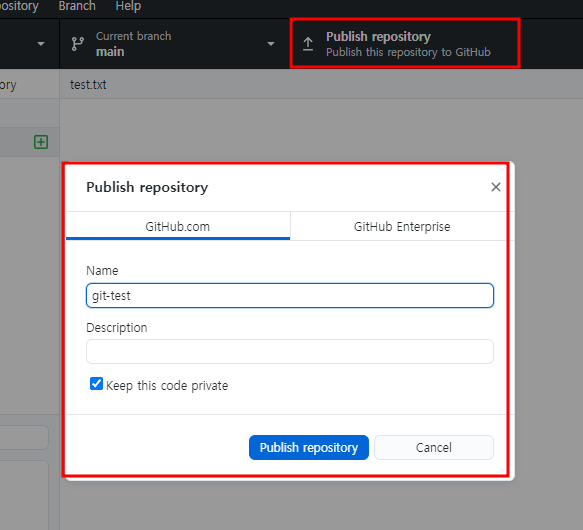The height and width of the screenshot is (530, 583).
Task: Select the test.txt file header
Action: coord(88,85)
